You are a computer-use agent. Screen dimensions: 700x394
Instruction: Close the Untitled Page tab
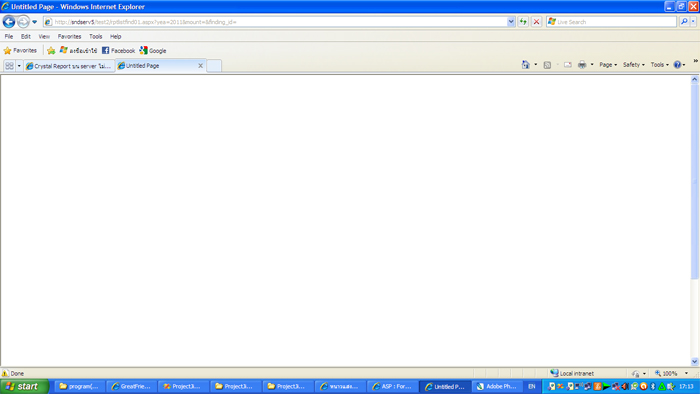pos(200,66)
